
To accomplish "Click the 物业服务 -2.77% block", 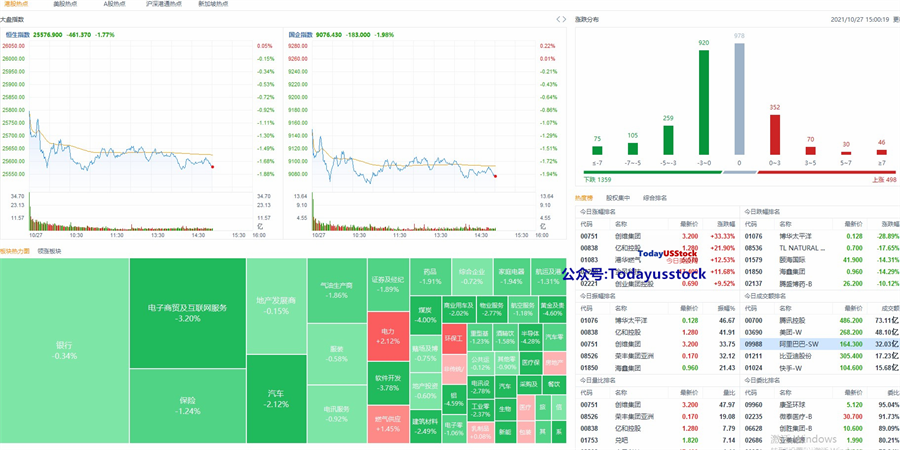I will click(491, 309).
